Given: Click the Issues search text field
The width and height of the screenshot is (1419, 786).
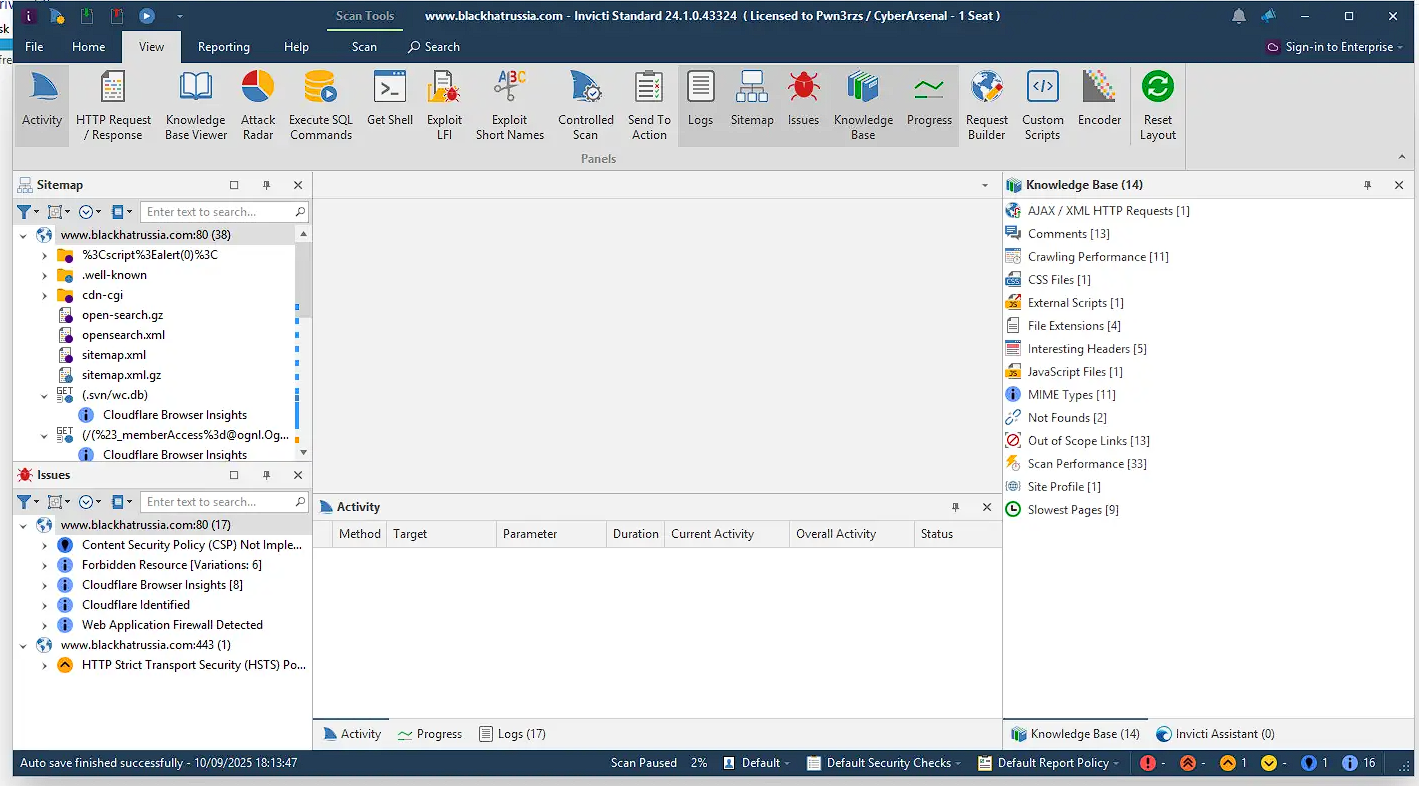Looking at the screenshot, I should (218, 502).
